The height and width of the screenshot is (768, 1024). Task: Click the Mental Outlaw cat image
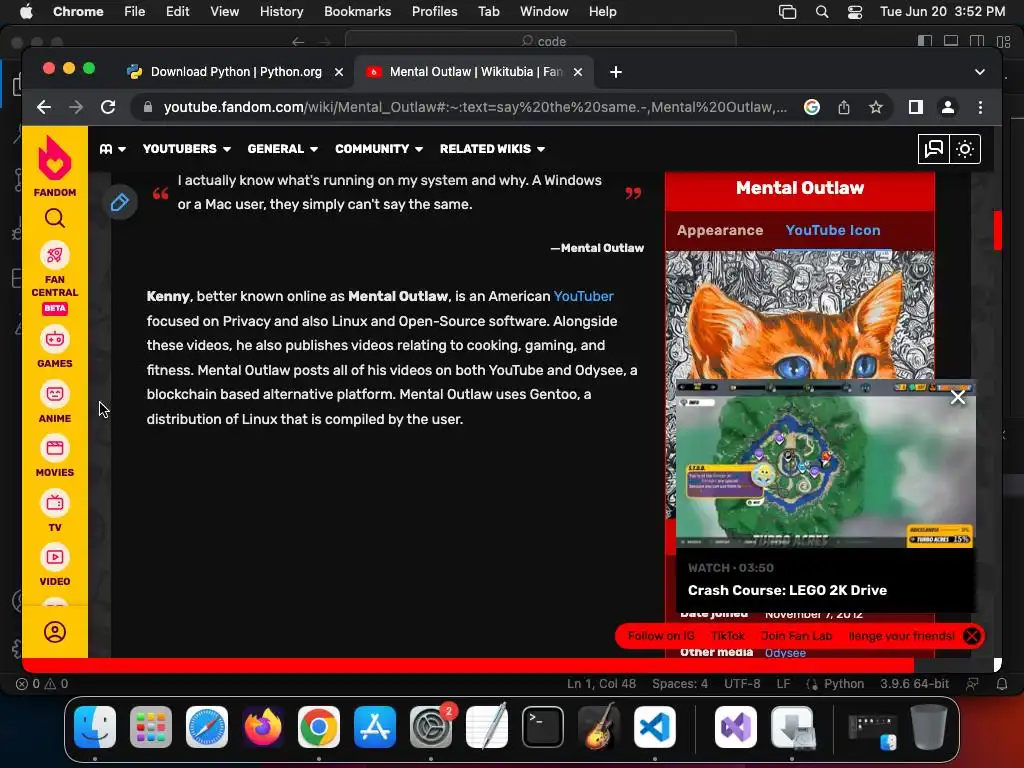pyautogui.click(x=800, y=315)
